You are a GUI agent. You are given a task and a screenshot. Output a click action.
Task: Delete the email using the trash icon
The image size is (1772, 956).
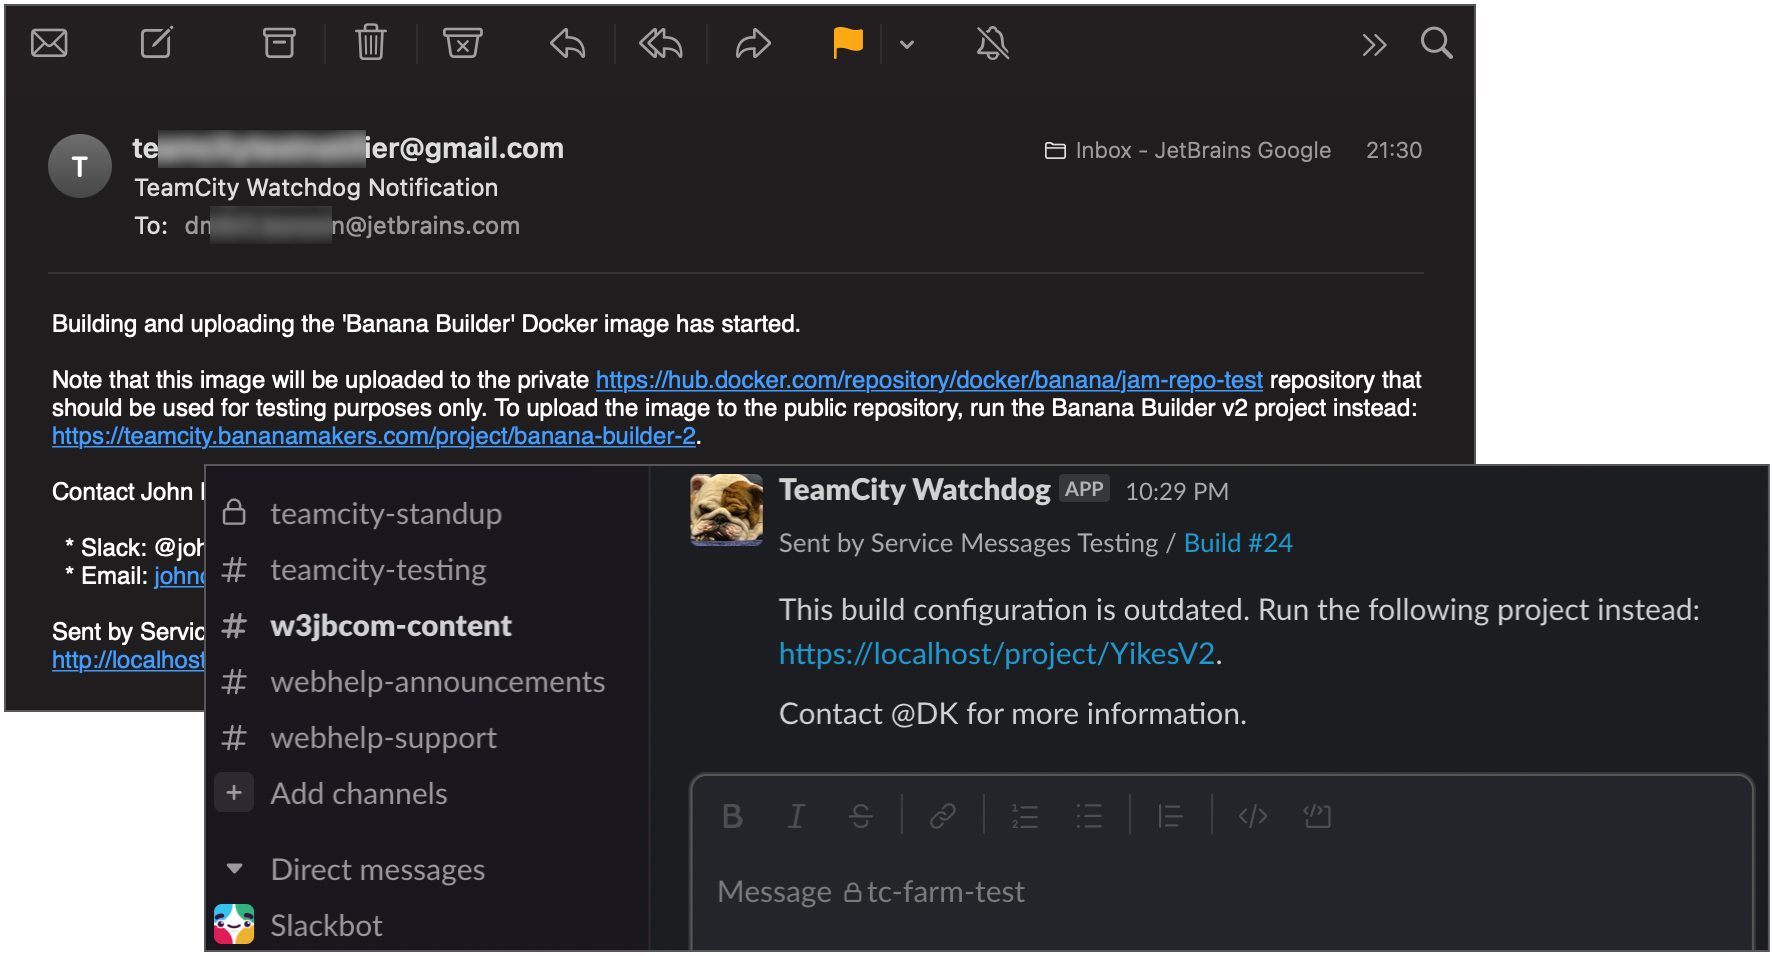point(369,43)
